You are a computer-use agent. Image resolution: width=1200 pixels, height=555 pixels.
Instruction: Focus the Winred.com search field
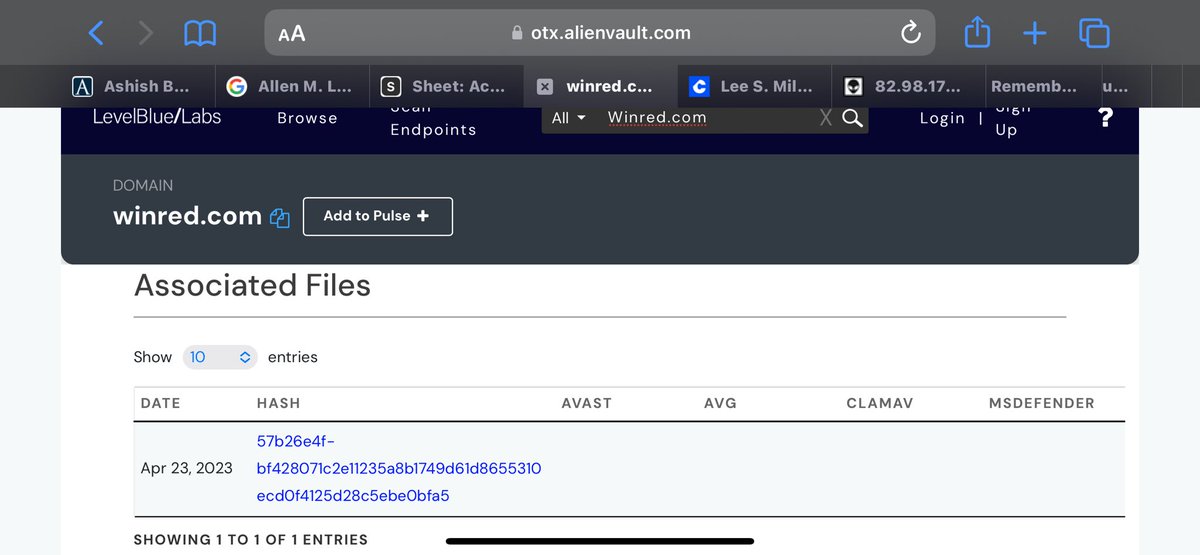click(700, 118)
